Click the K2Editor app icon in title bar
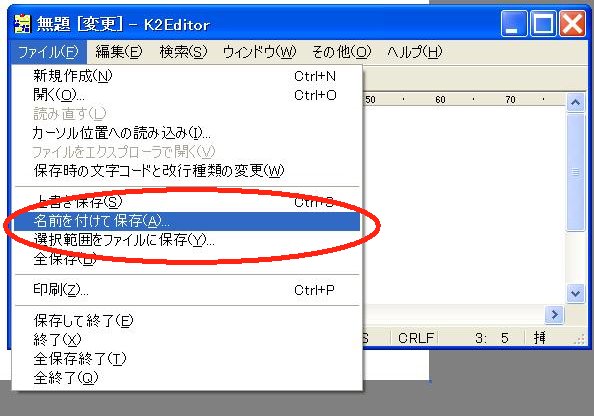Image resolution: width=594 pixels, height=416 pixels. pyautogui.click(x=22, y=24)
